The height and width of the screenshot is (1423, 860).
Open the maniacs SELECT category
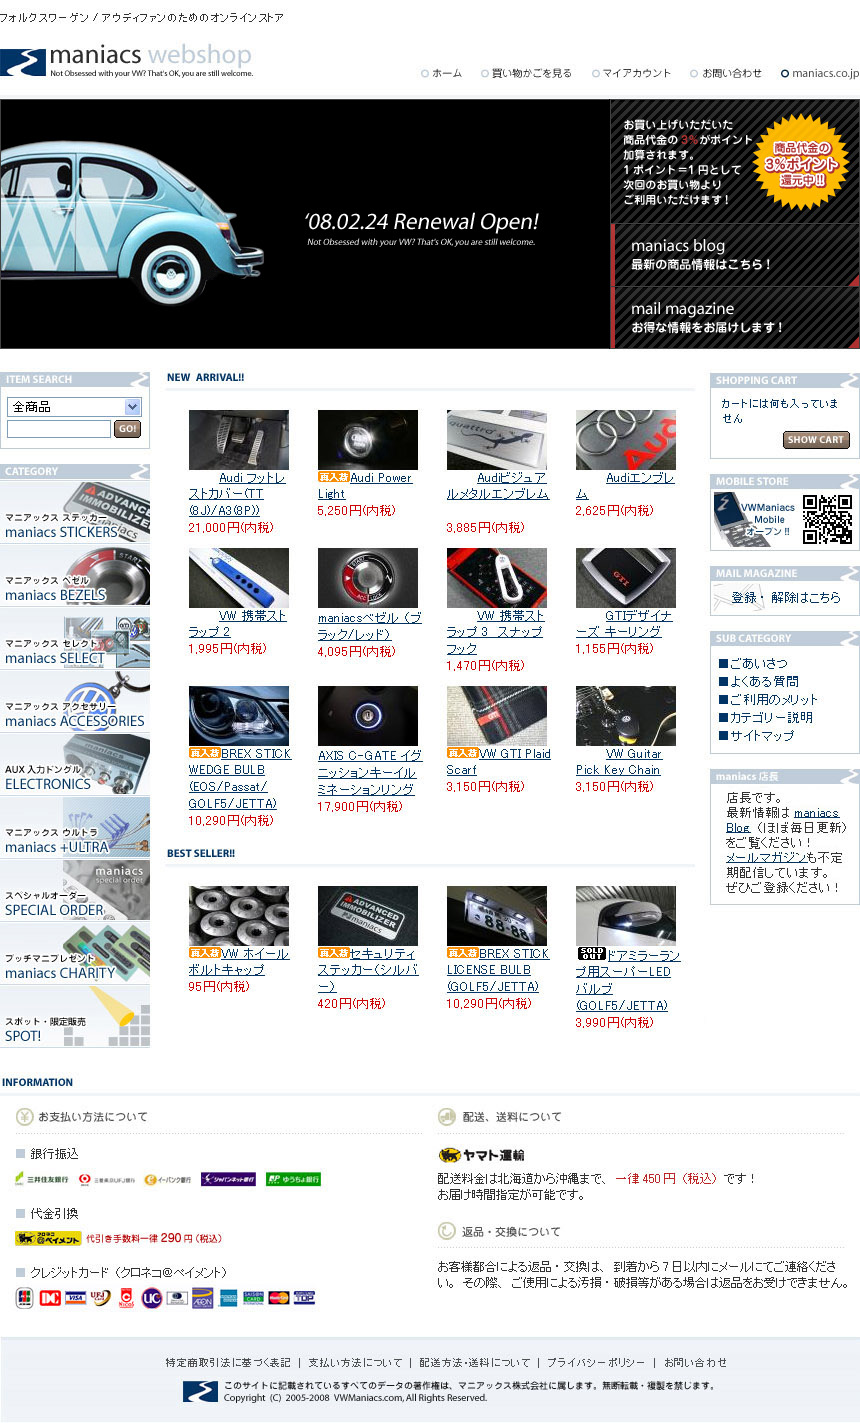(x=75, y=638)
